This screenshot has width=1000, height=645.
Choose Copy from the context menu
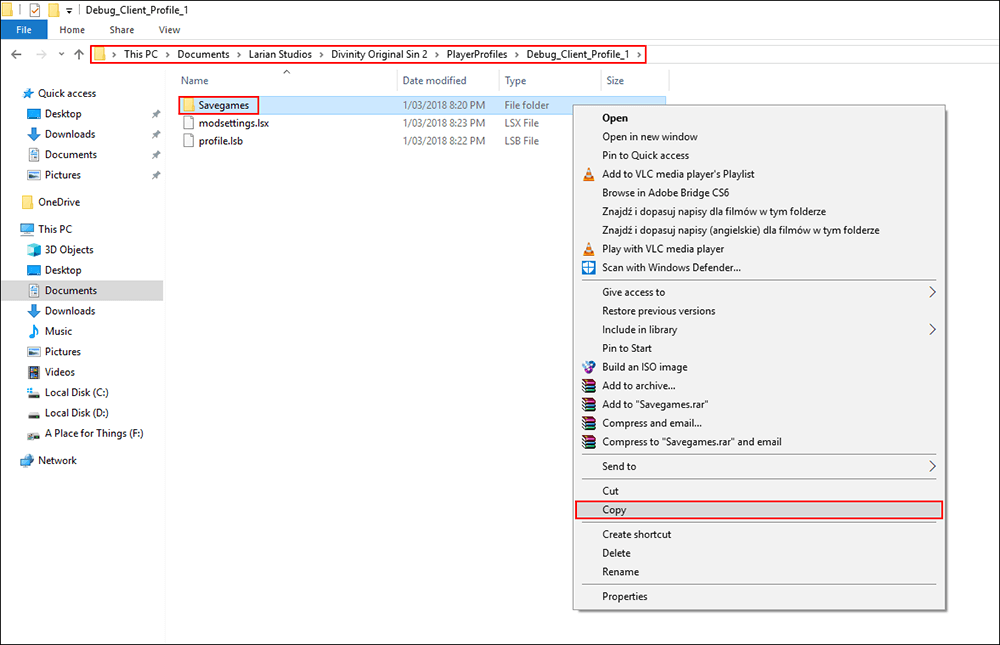[759, 510]
